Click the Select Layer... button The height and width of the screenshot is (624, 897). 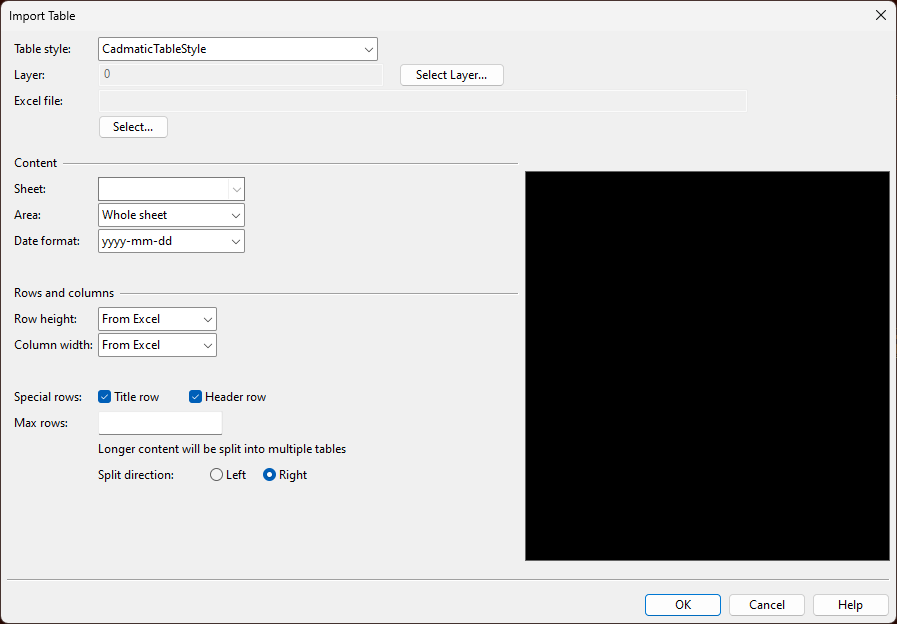pyautogui.click(x=451, y=75)
